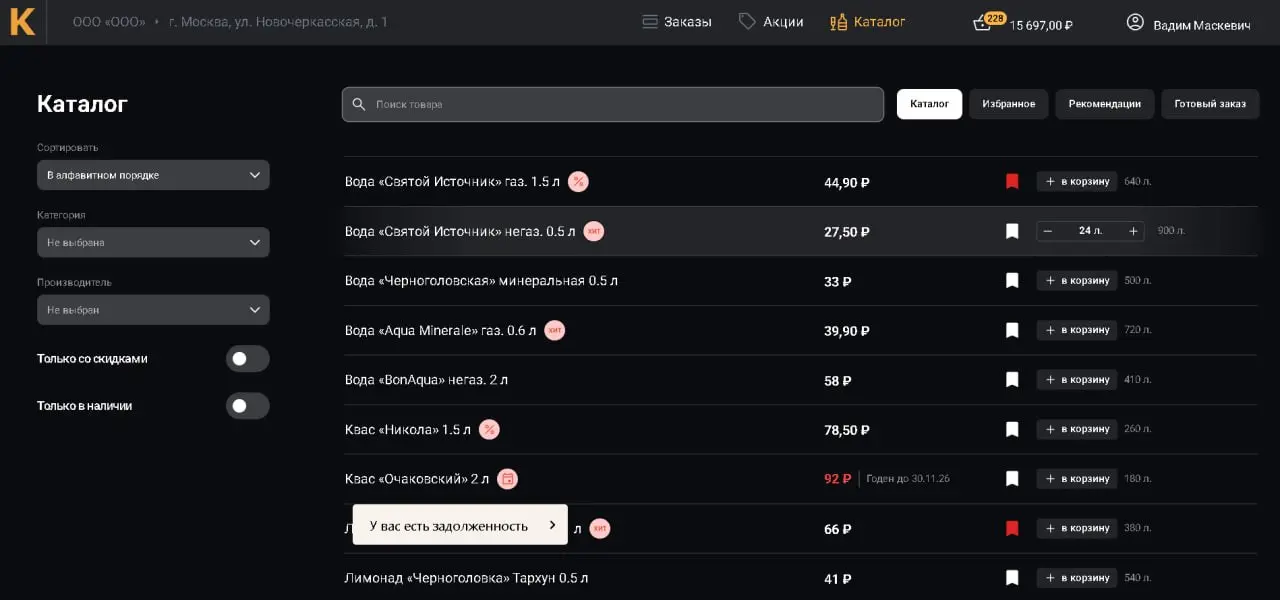Switch to the Готовый заказ tab

1210,104
